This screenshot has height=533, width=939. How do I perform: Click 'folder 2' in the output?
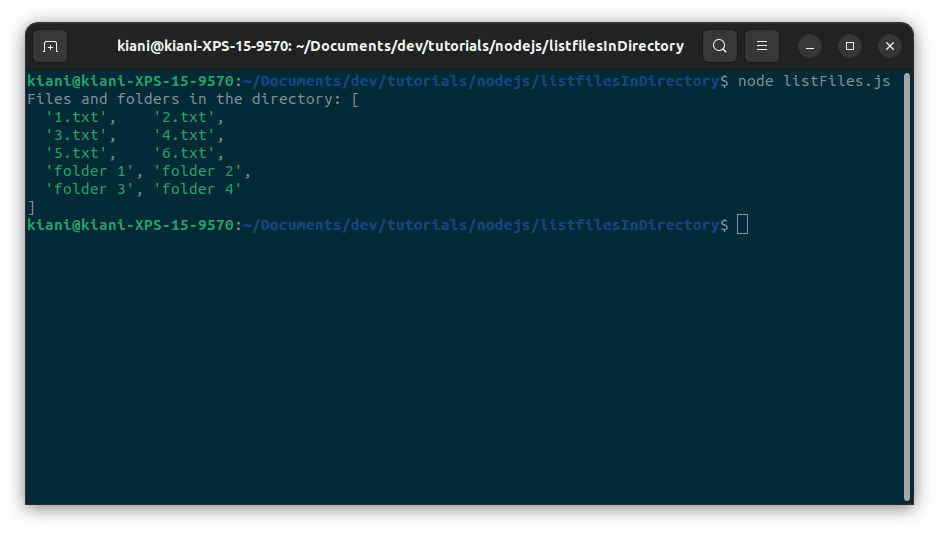(x=198, y=171)
